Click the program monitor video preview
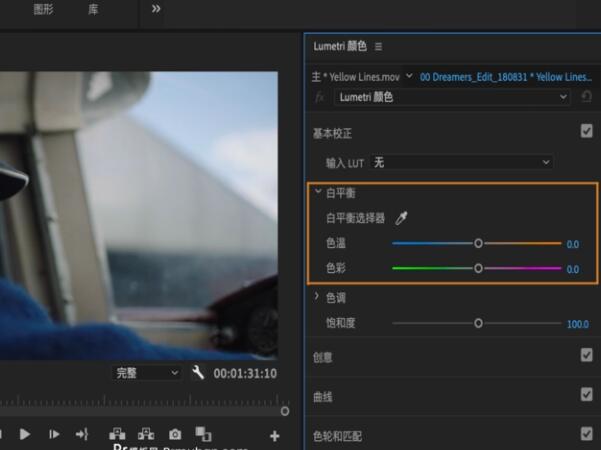Image resolution: width=601 pixels, height=450 pixels. click(x=139, y=215)
